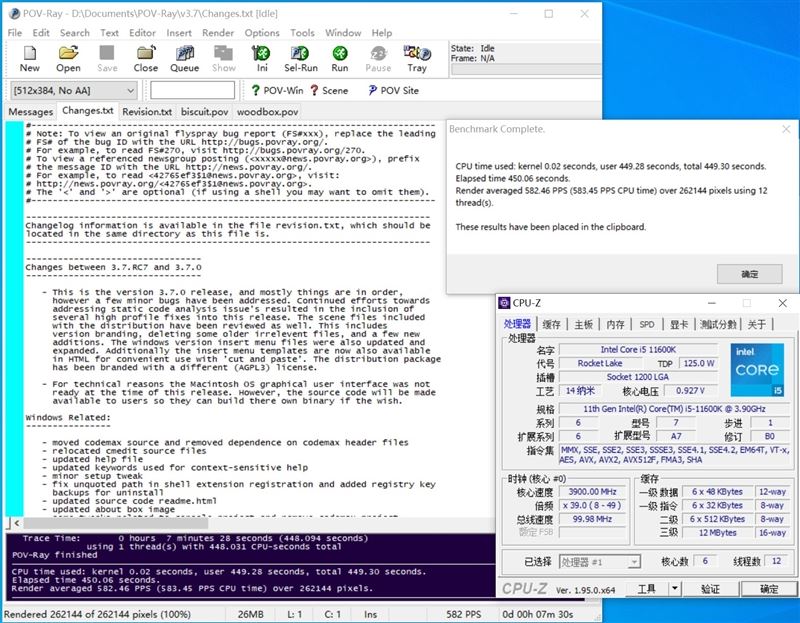The height and width of the screenshot is (623, 800).
Task: Select the 内存 tab in CPU-Z
Action: [615, 325]
